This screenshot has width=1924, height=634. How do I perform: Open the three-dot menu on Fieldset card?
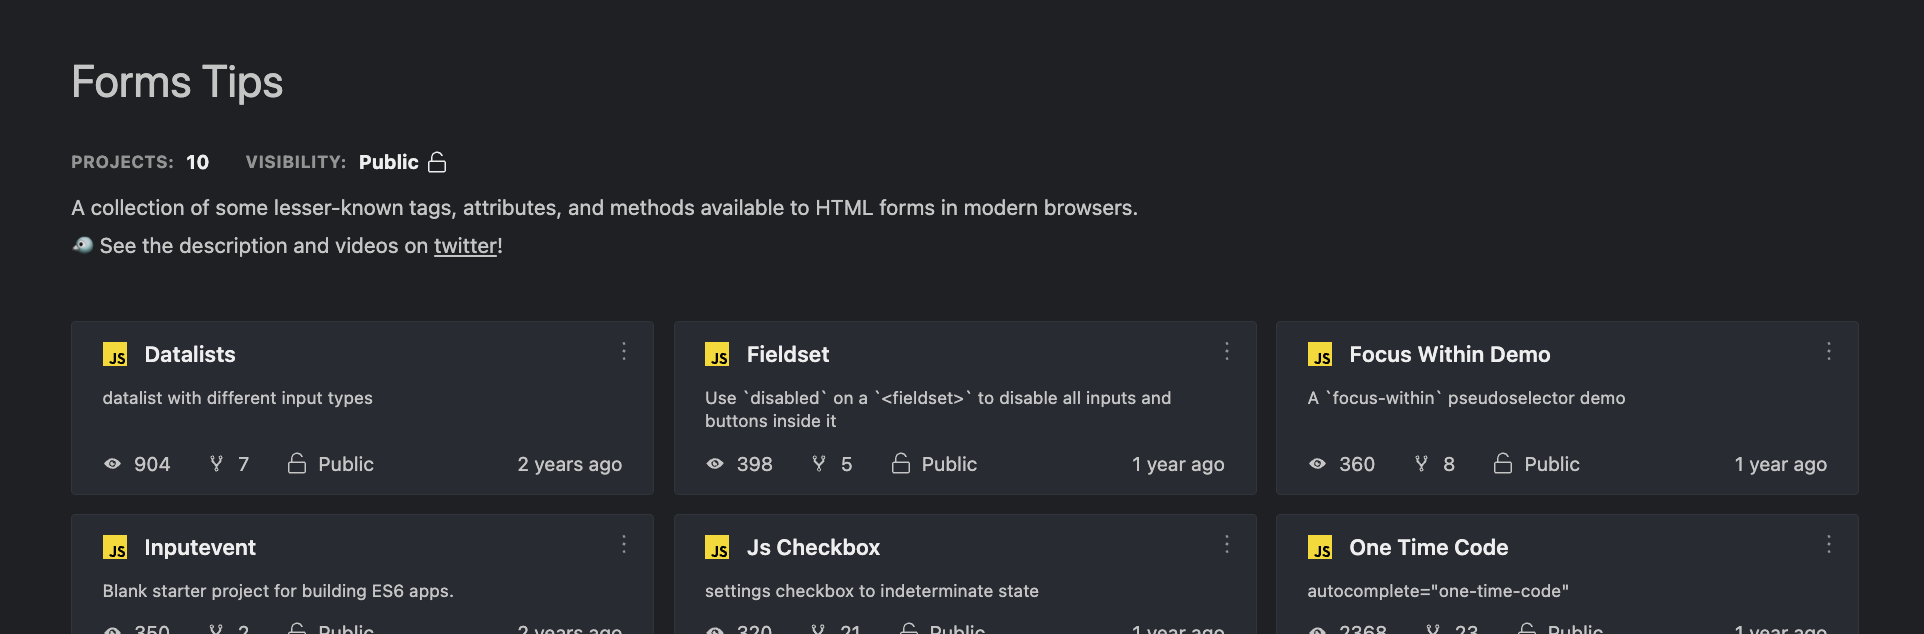[x=1227, y=351]
